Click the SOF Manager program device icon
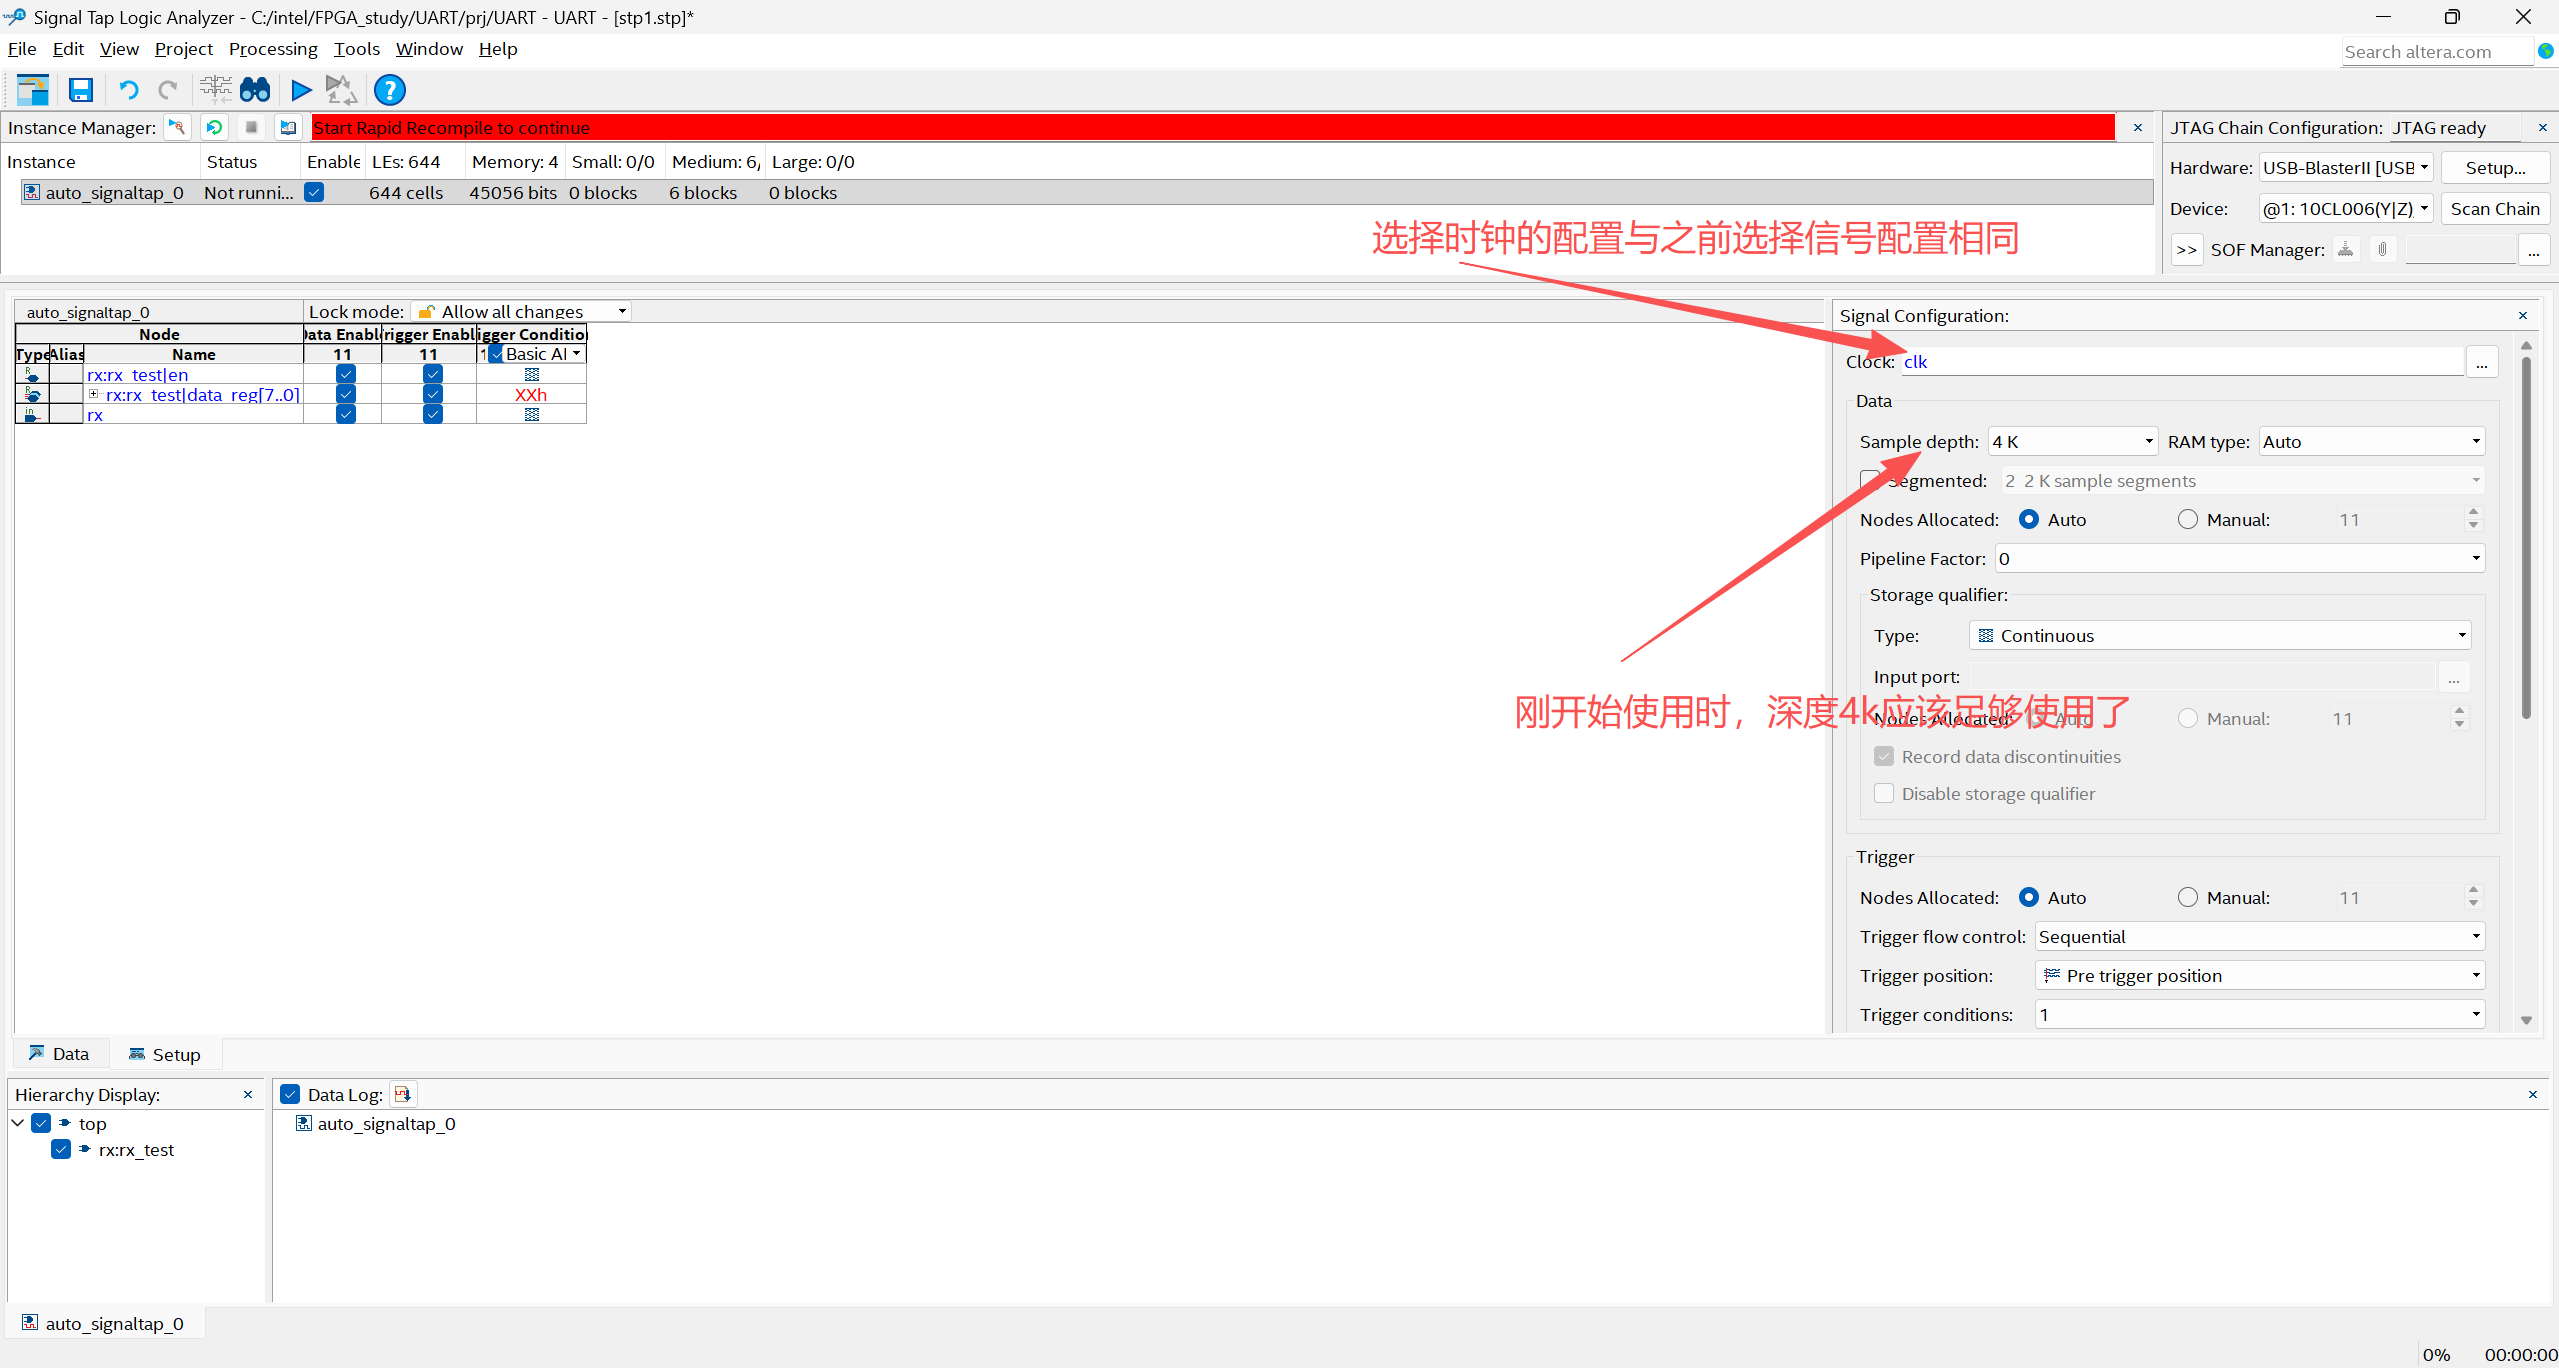This screenshot has width=2559, height=1368. point(2345,249)
